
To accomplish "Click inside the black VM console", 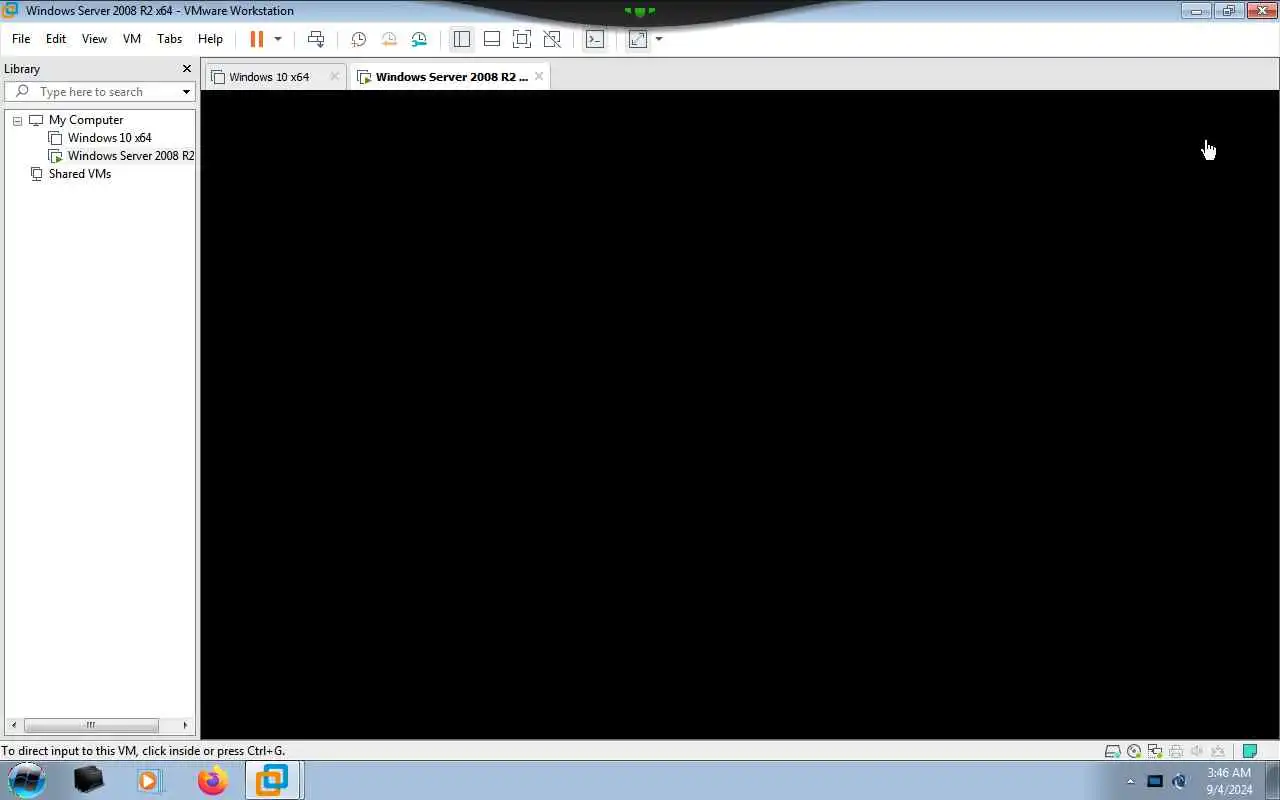I will tap(739, 414).
